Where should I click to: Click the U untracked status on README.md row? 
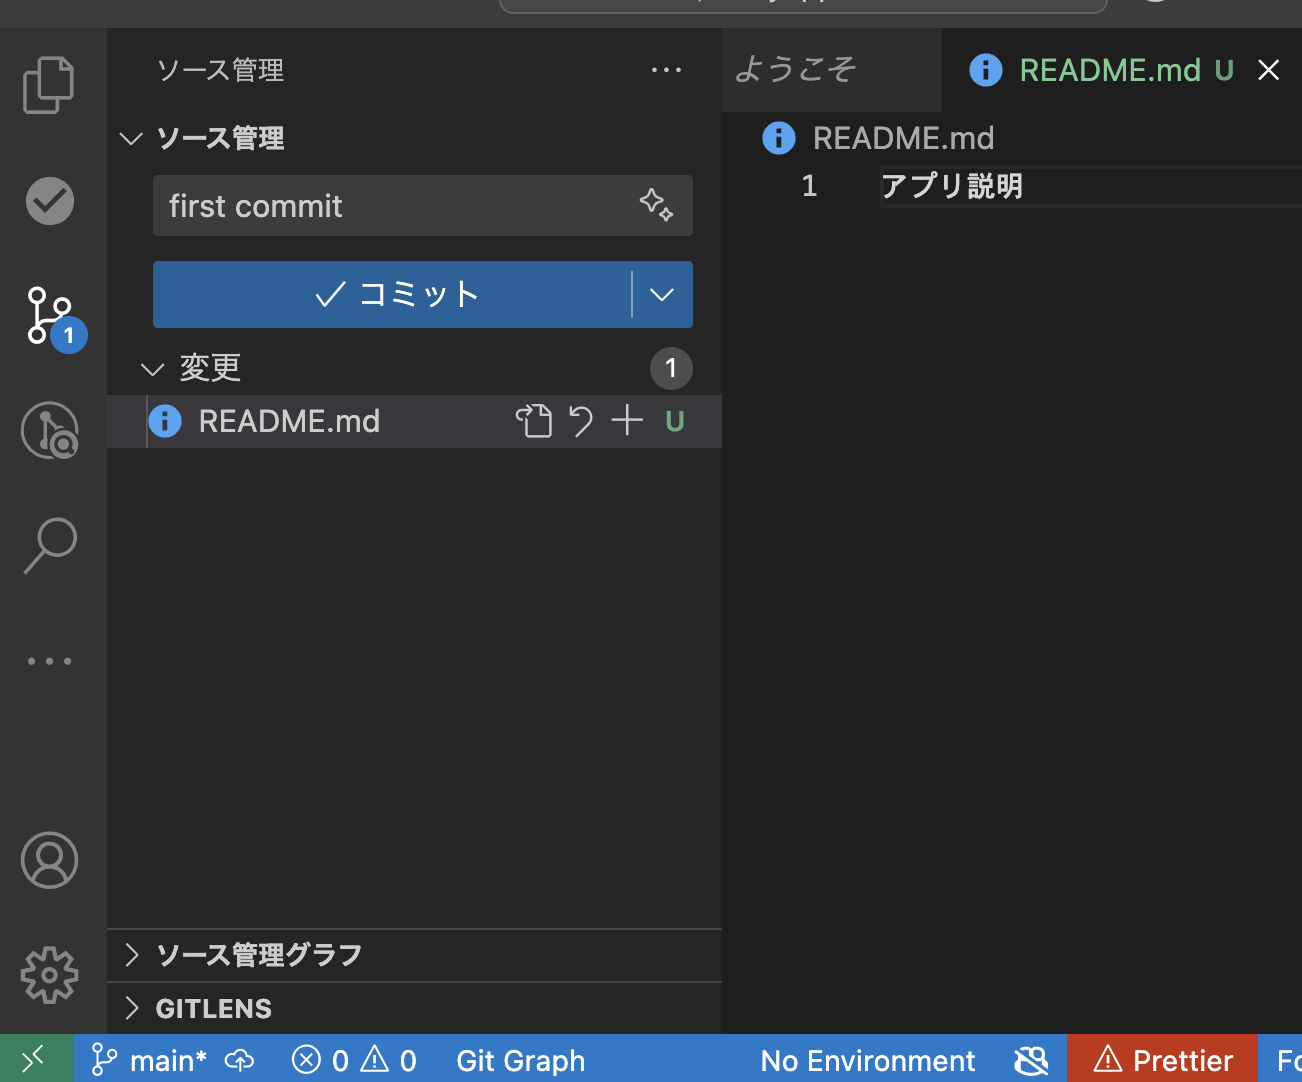coord(675,421)
